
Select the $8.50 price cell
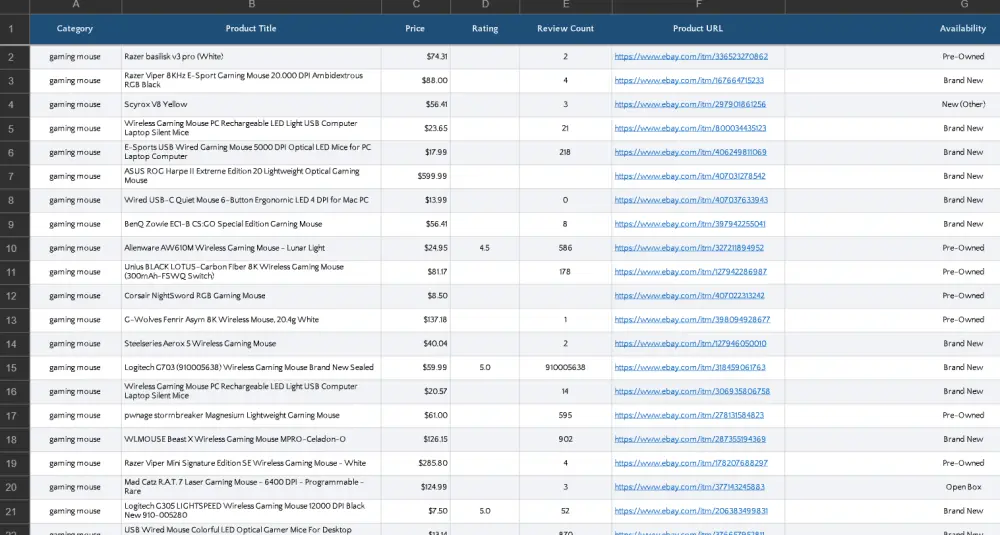tap(416, 296)
